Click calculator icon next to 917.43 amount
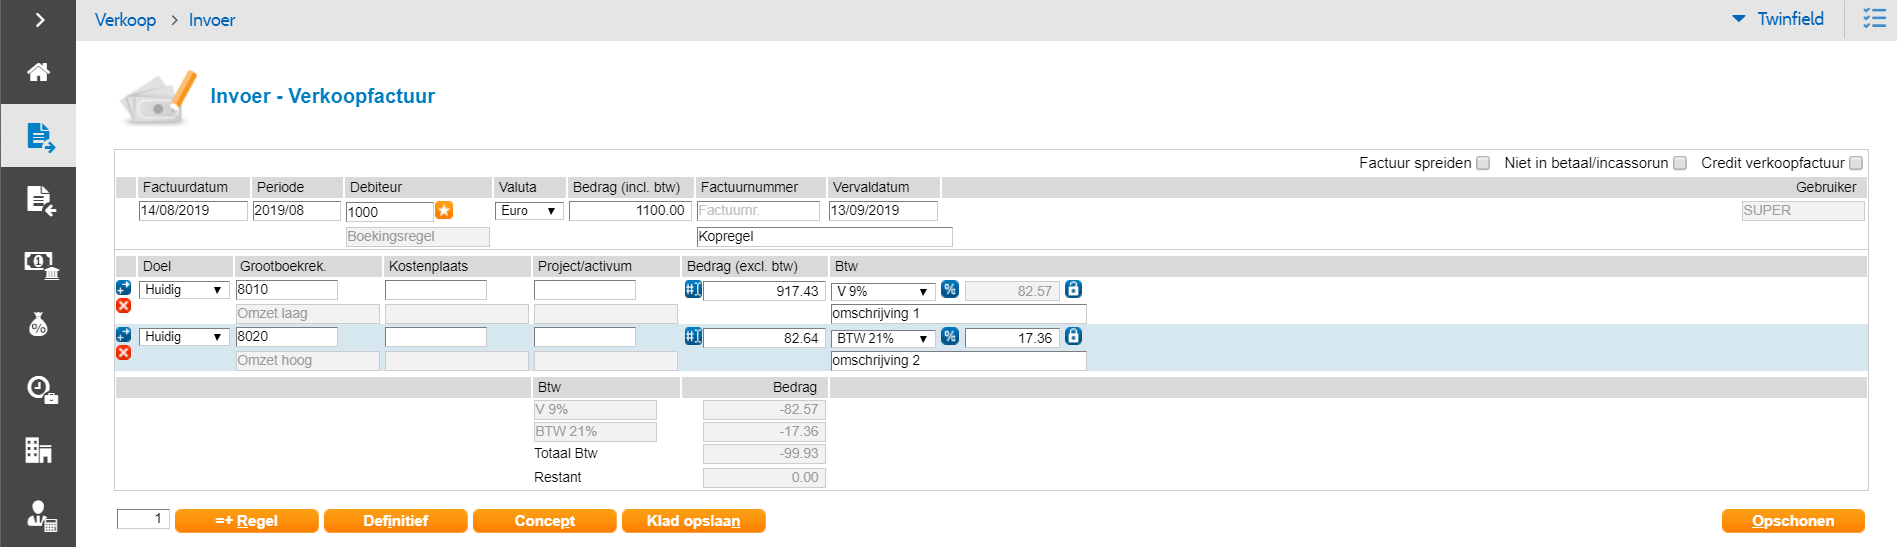 (693, 290)
